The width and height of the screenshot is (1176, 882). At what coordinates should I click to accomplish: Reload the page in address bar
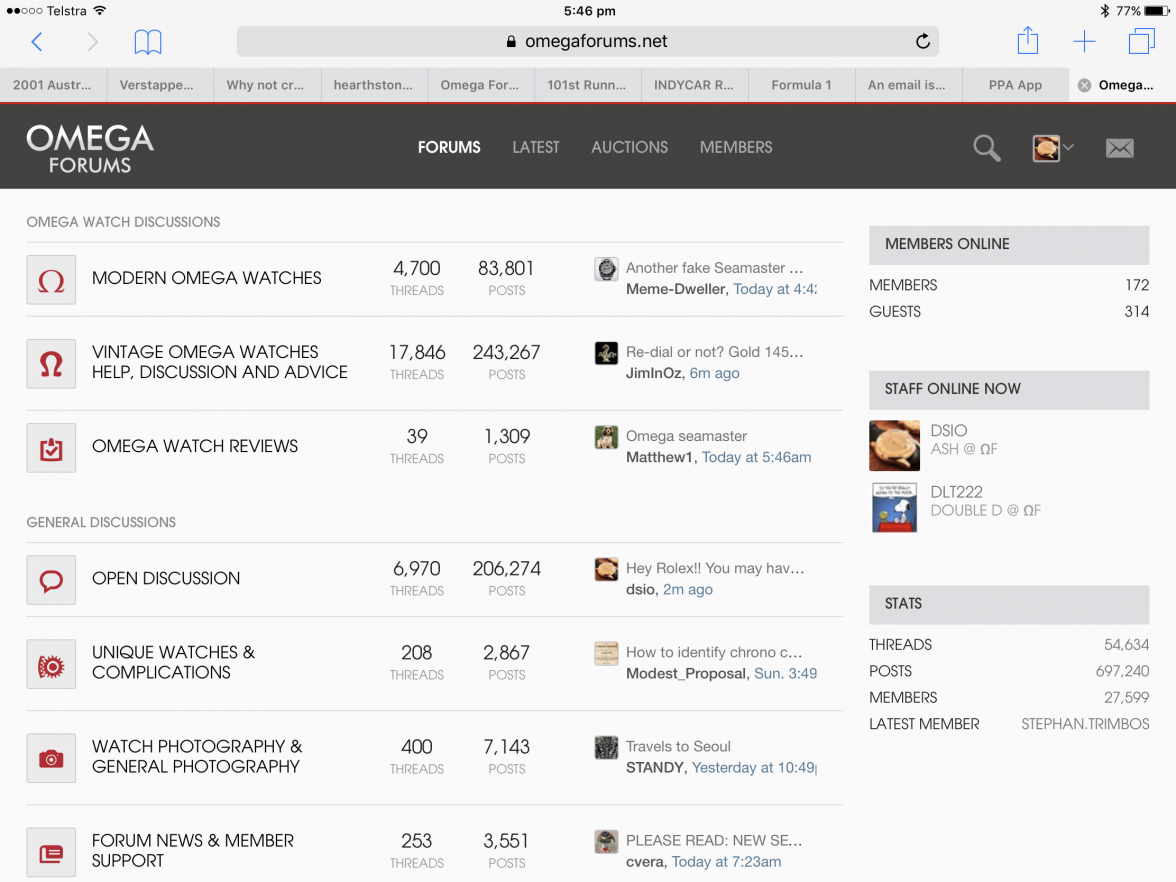pos(922,42)
